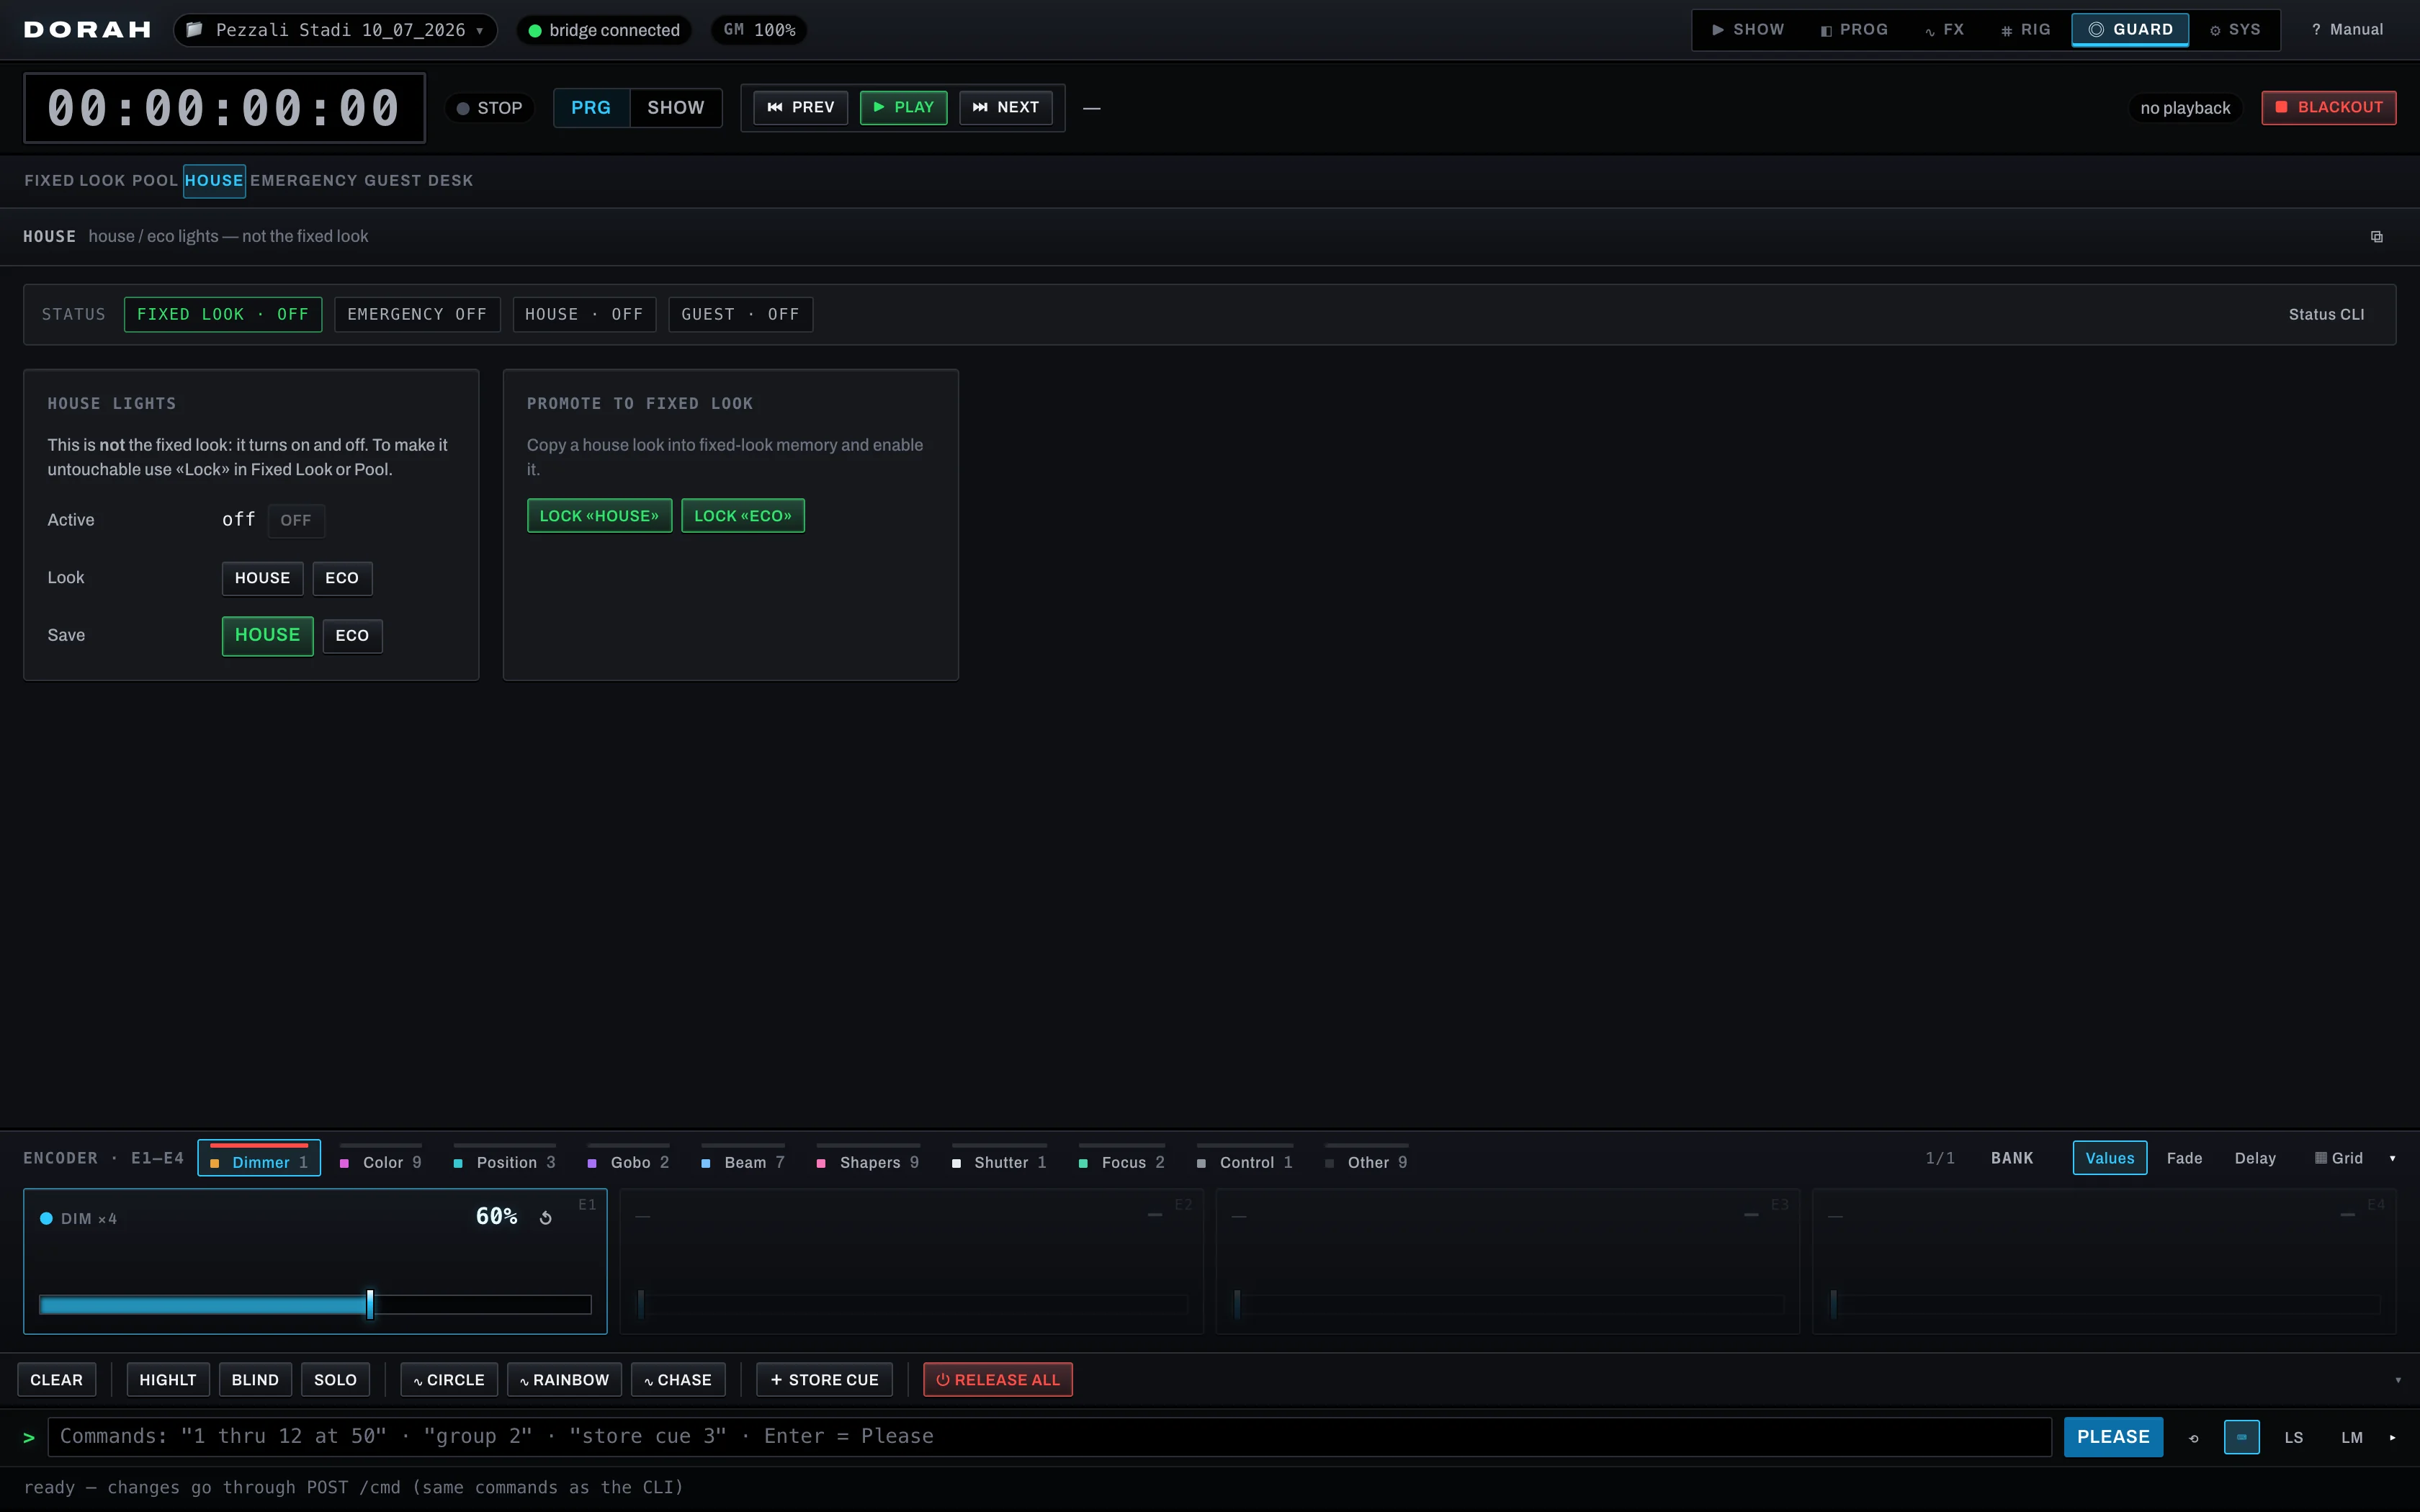Image resolution: width=2420 pixels, height=1512 pixels.
Task: Click LOCK «HOUSE» button
Action: tap(599, 516)
